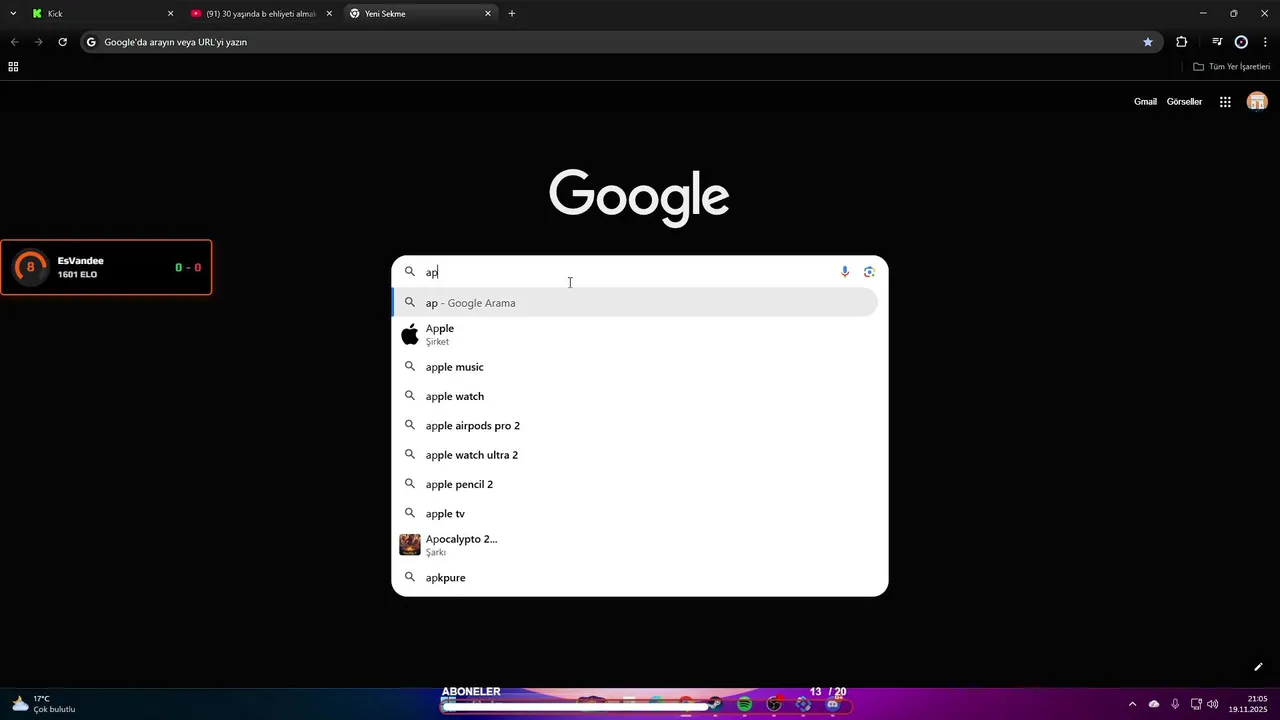Open the Google account avatar menu
The image size is (1280, 720).
(x=1257, y=101)
